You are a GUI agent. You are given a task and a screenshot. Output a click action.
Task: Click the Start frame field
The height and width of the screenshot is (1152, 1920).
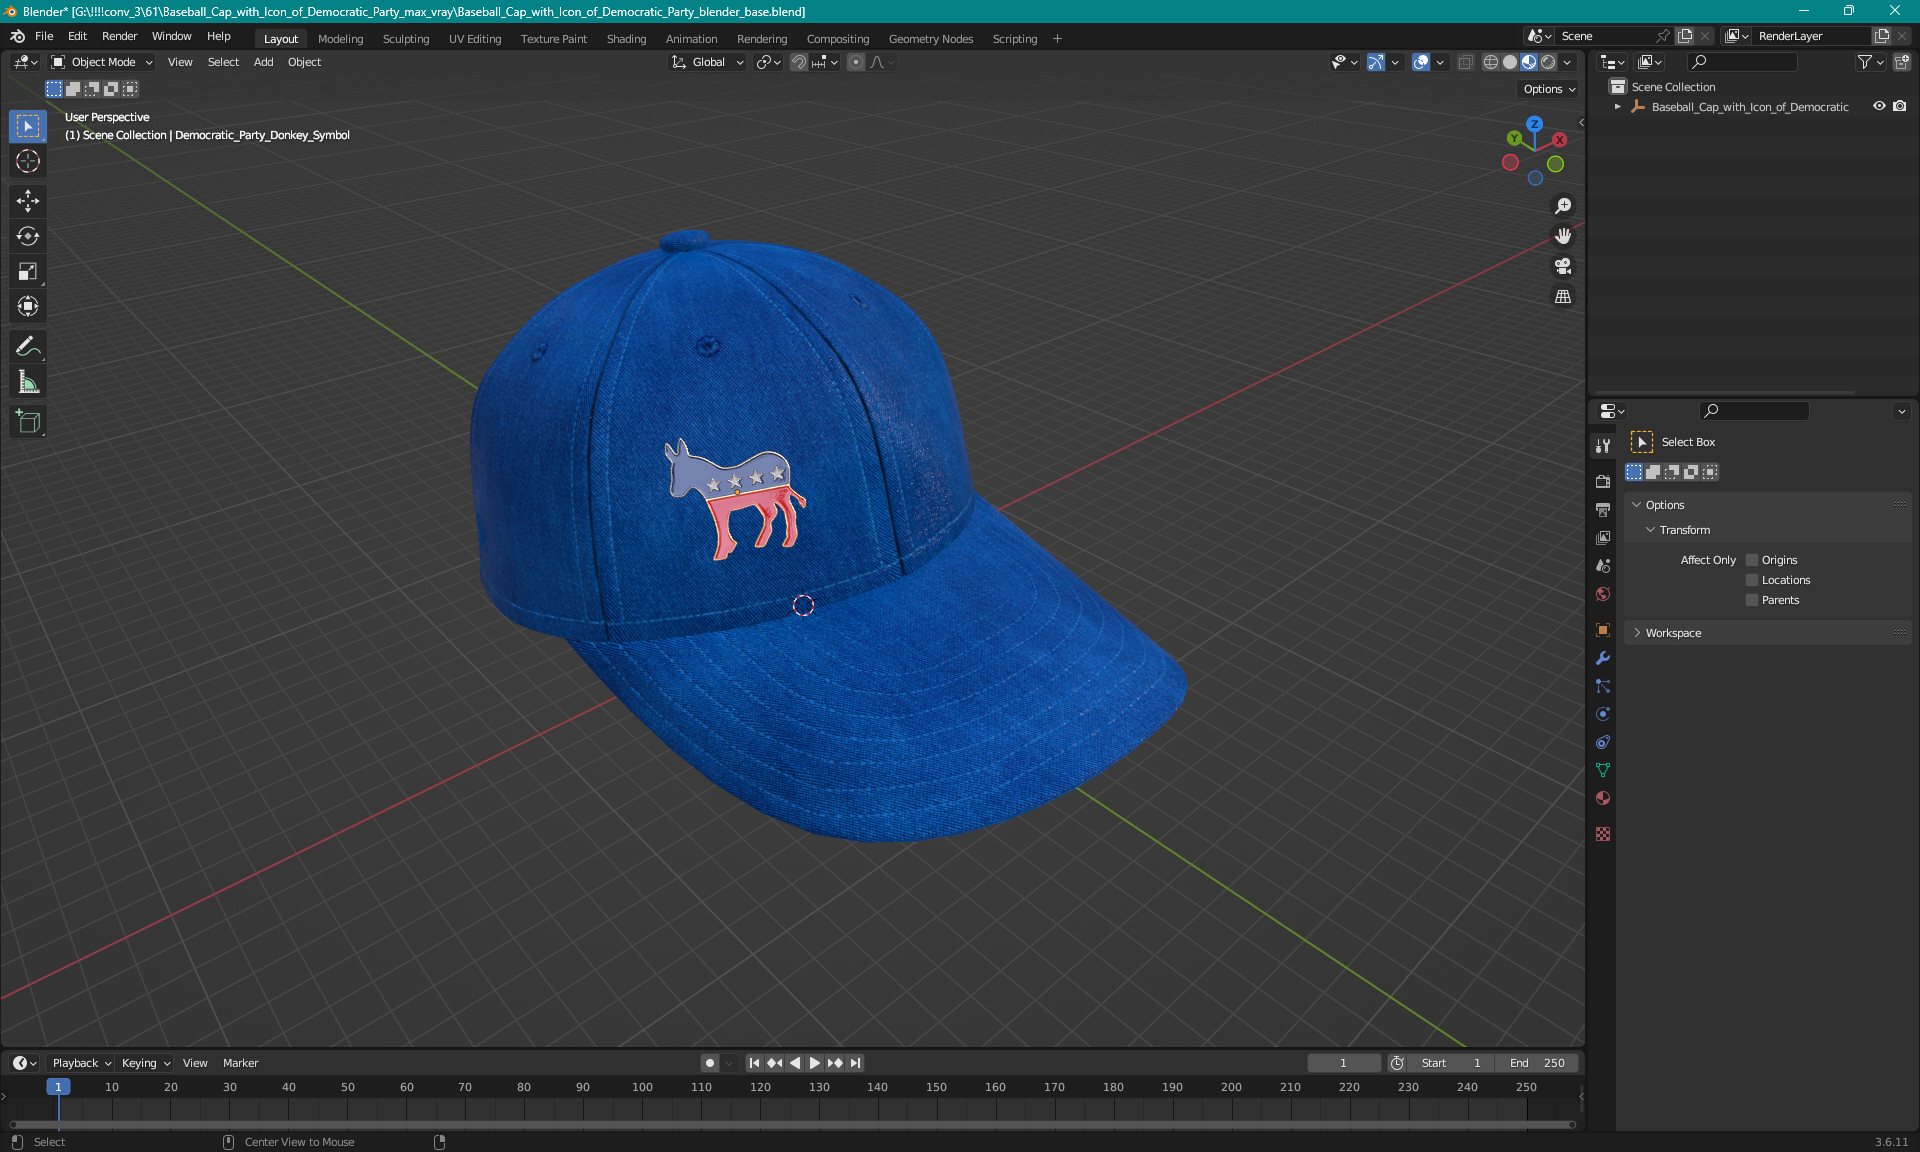tap(1451, 1063)
